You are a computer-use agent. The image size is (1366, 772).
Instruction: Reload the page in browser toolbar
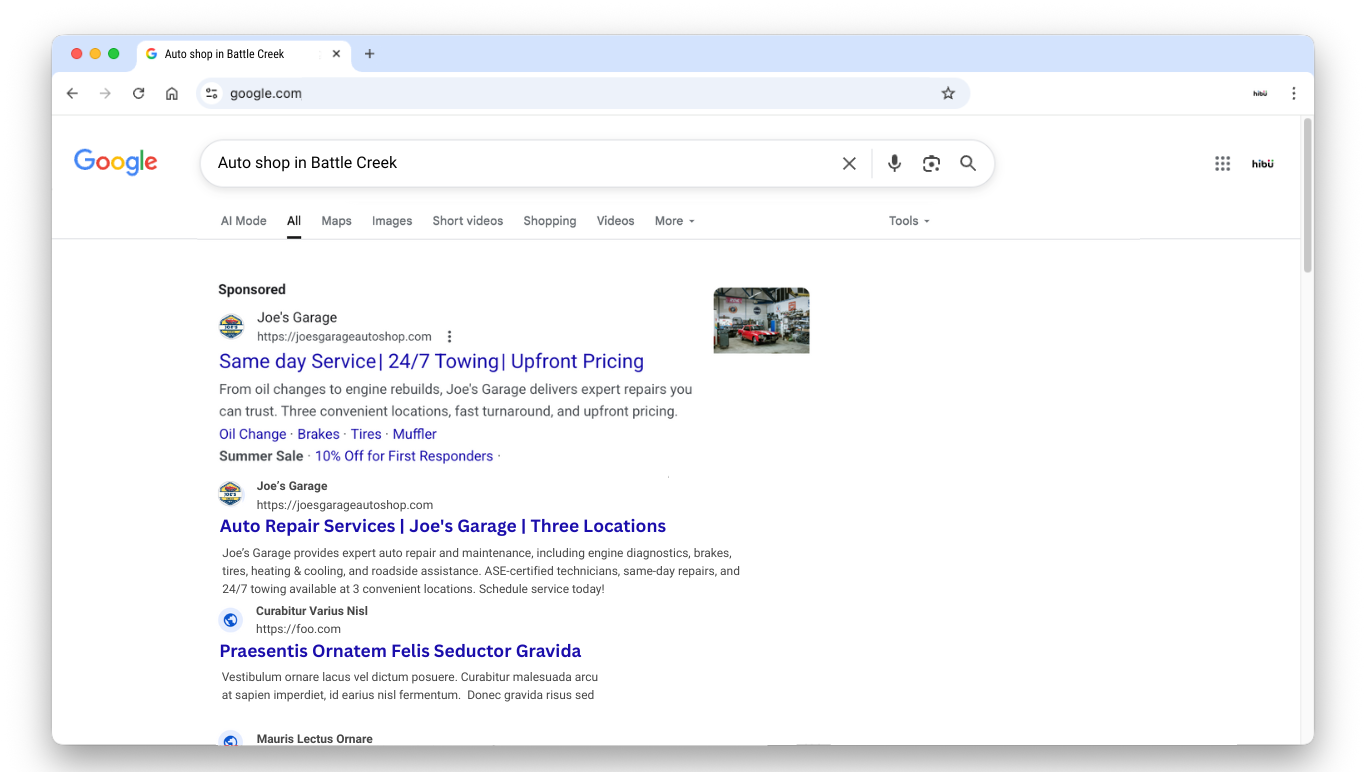tap(139, 93)
